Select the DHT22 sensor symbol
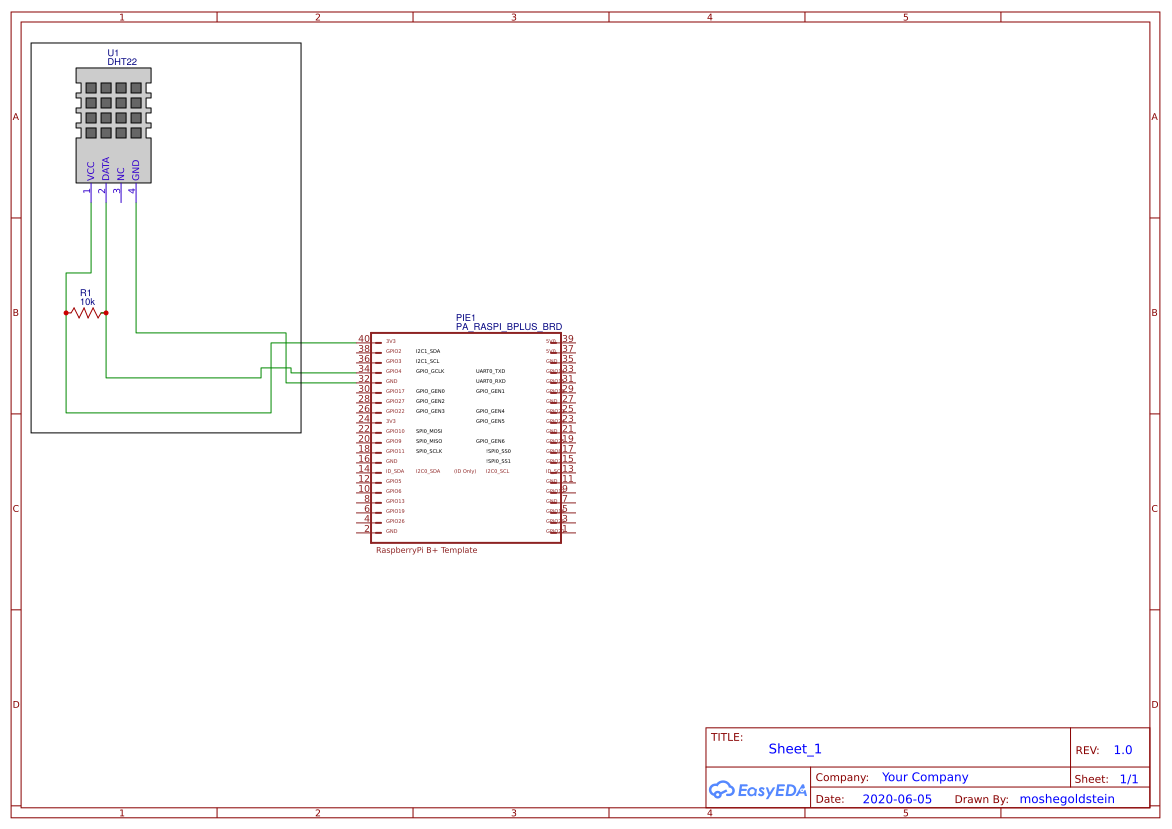 (112, 120)
